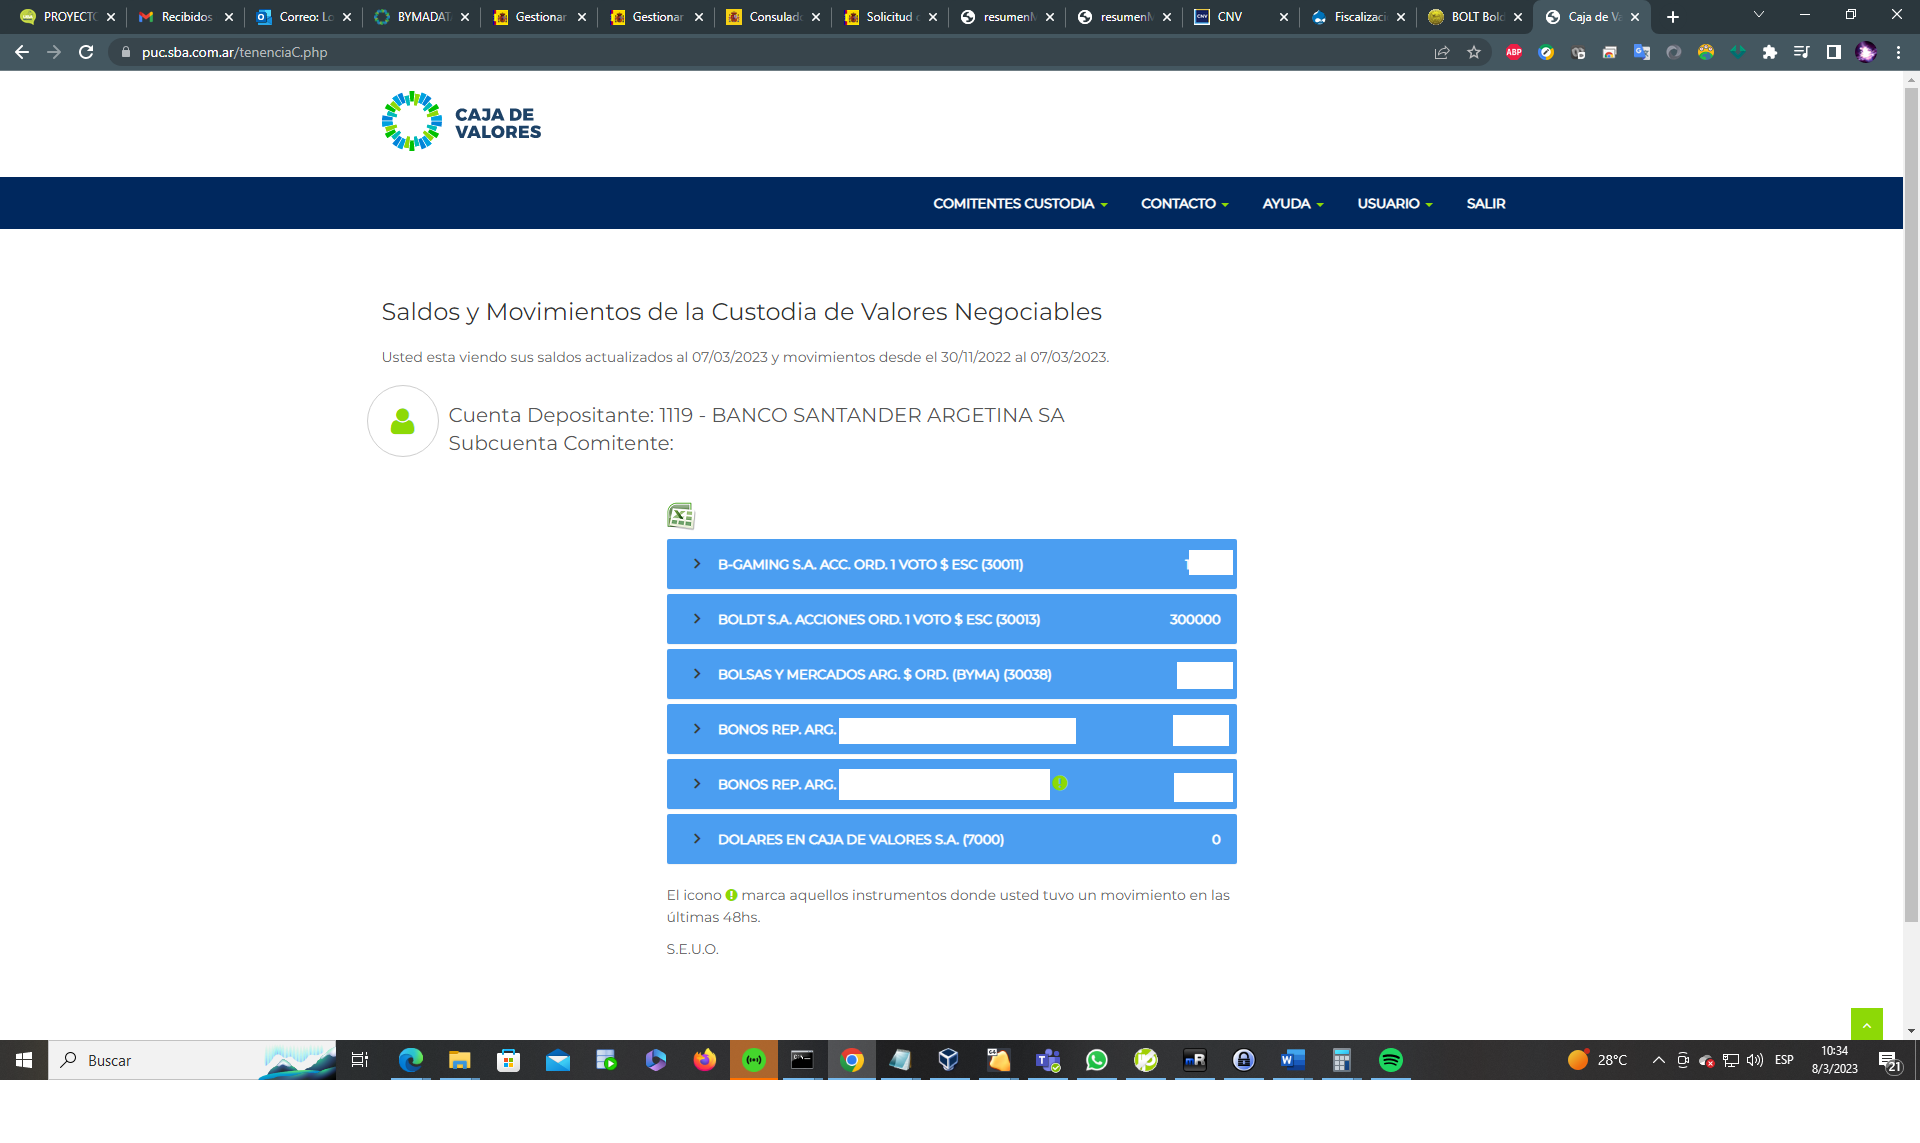This screenshot has width=1920, height=1143.
Task: Open File Explorer from the taskbar
Action: click(x=459, y=1060)
